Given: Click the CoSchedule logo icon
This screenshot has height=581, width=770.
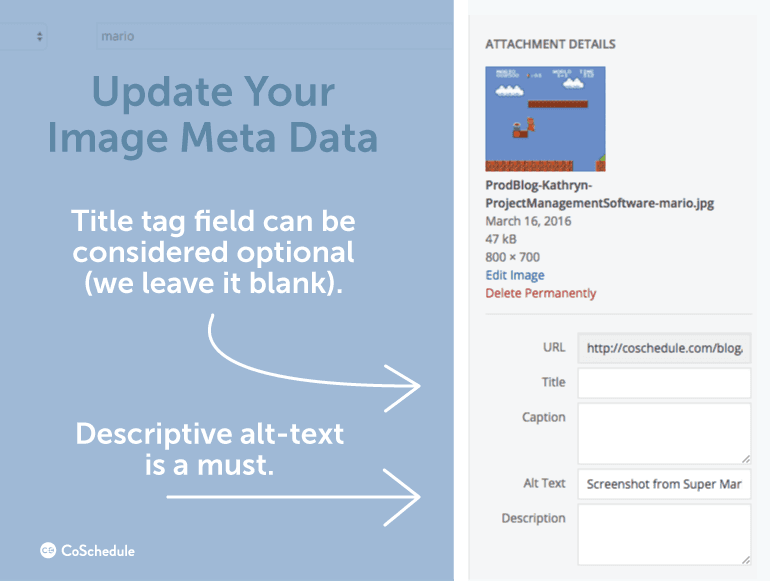Looking at the screenshot, I should 48,550.
